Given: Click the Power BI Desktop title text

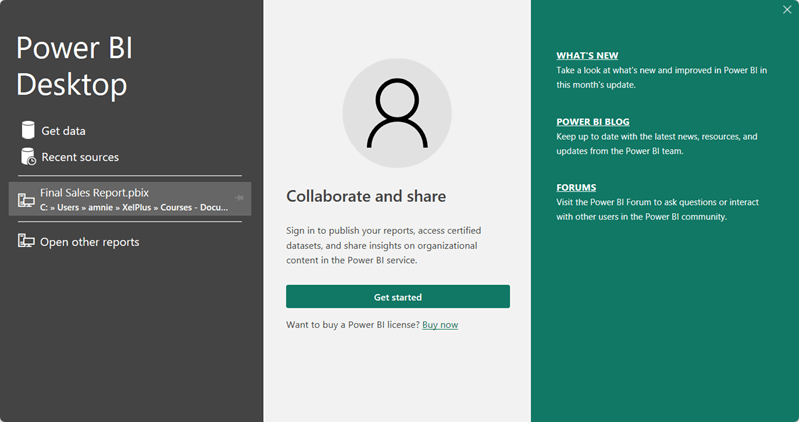Looking at the screenshot, I should [73, 66].
